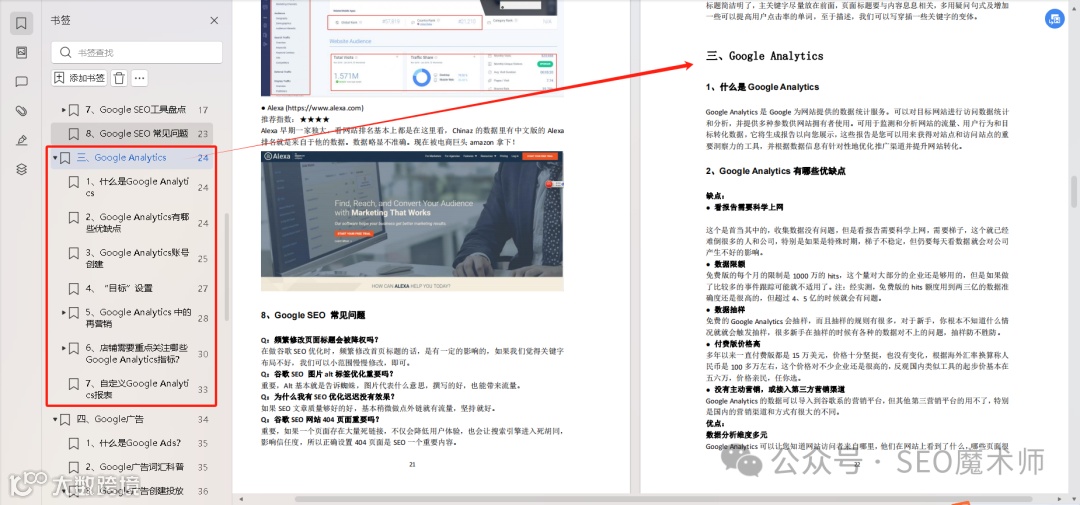Expand the 5、Google Analytics 中的再营销 bookmark
Viewport: 1080px width, 505px height.
64,312
